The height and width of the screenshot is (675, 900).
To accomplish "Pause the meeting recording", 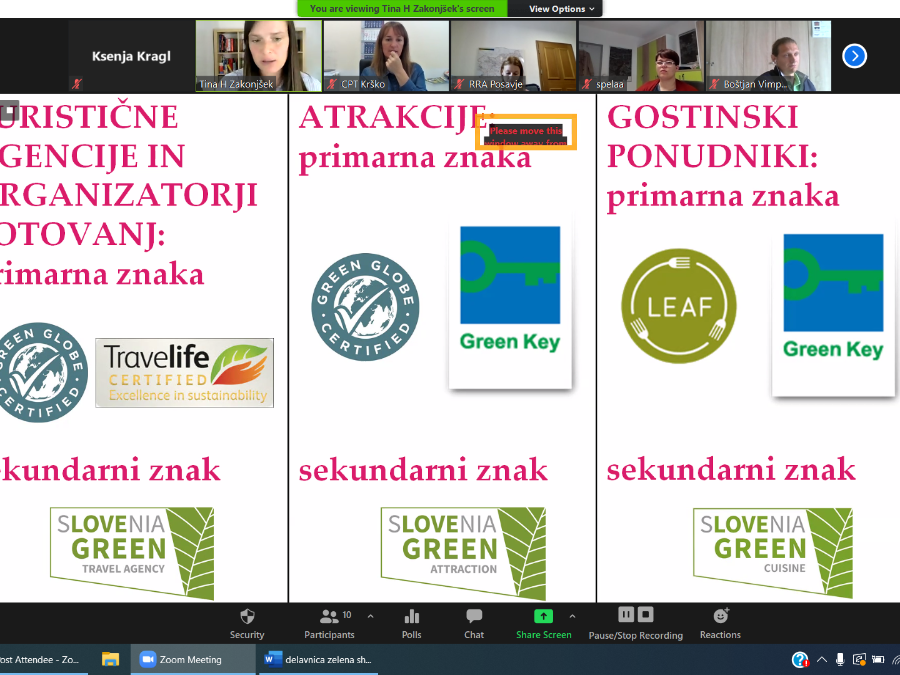I will tap(626, 615).
